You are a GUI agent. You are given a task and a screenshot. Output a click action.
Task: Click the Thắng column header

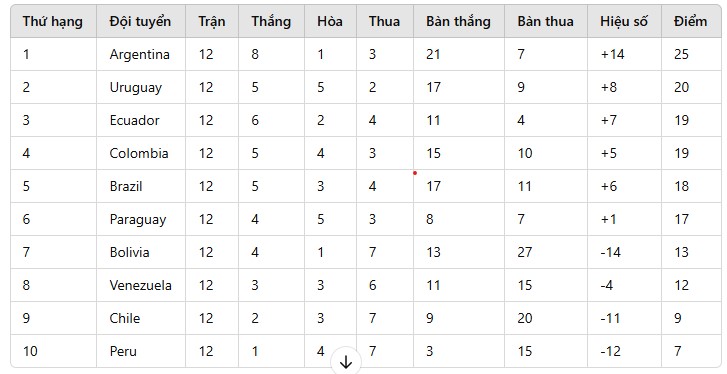(271, 21)
